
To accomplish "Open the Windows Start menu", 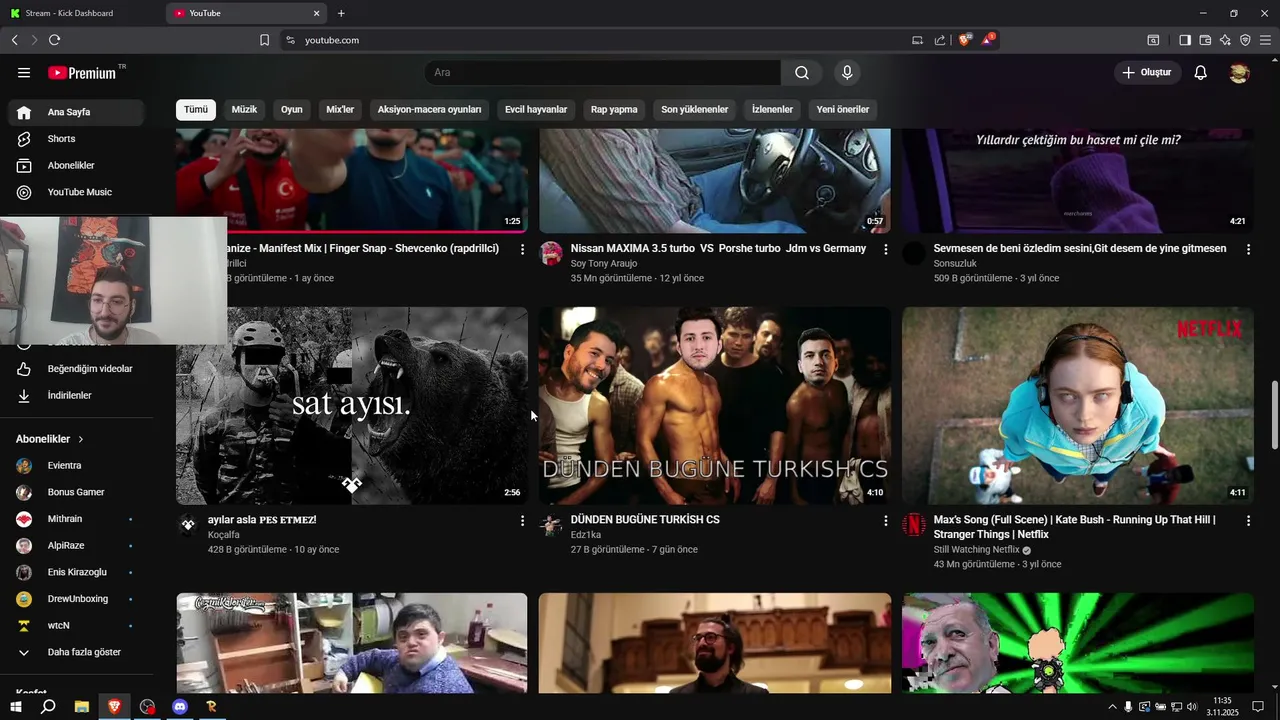I will [15, 707].
